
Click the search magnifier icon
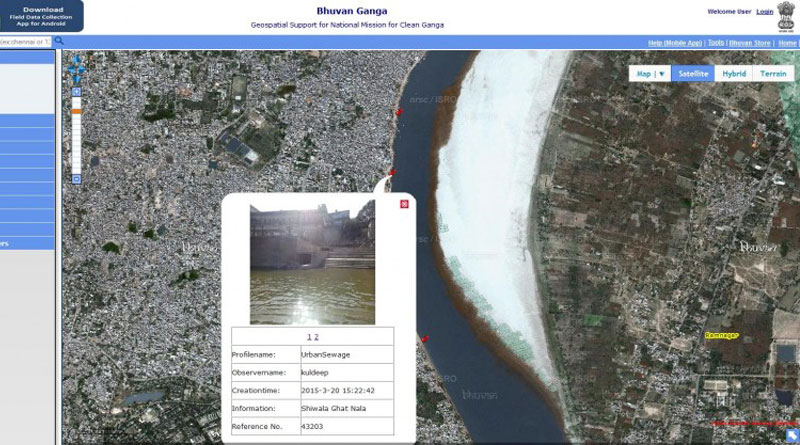pyautogui.click(x=59, y=41)
